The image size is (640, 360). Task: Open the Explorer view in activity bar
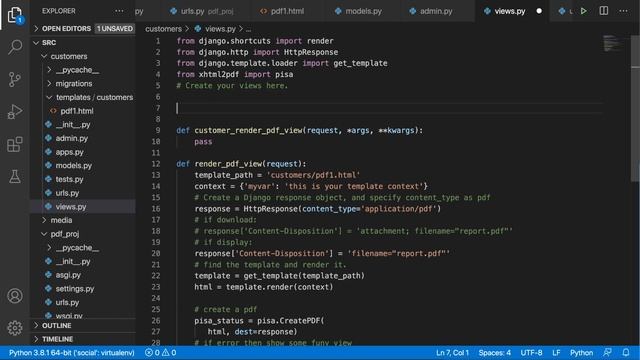click(15, 15)
